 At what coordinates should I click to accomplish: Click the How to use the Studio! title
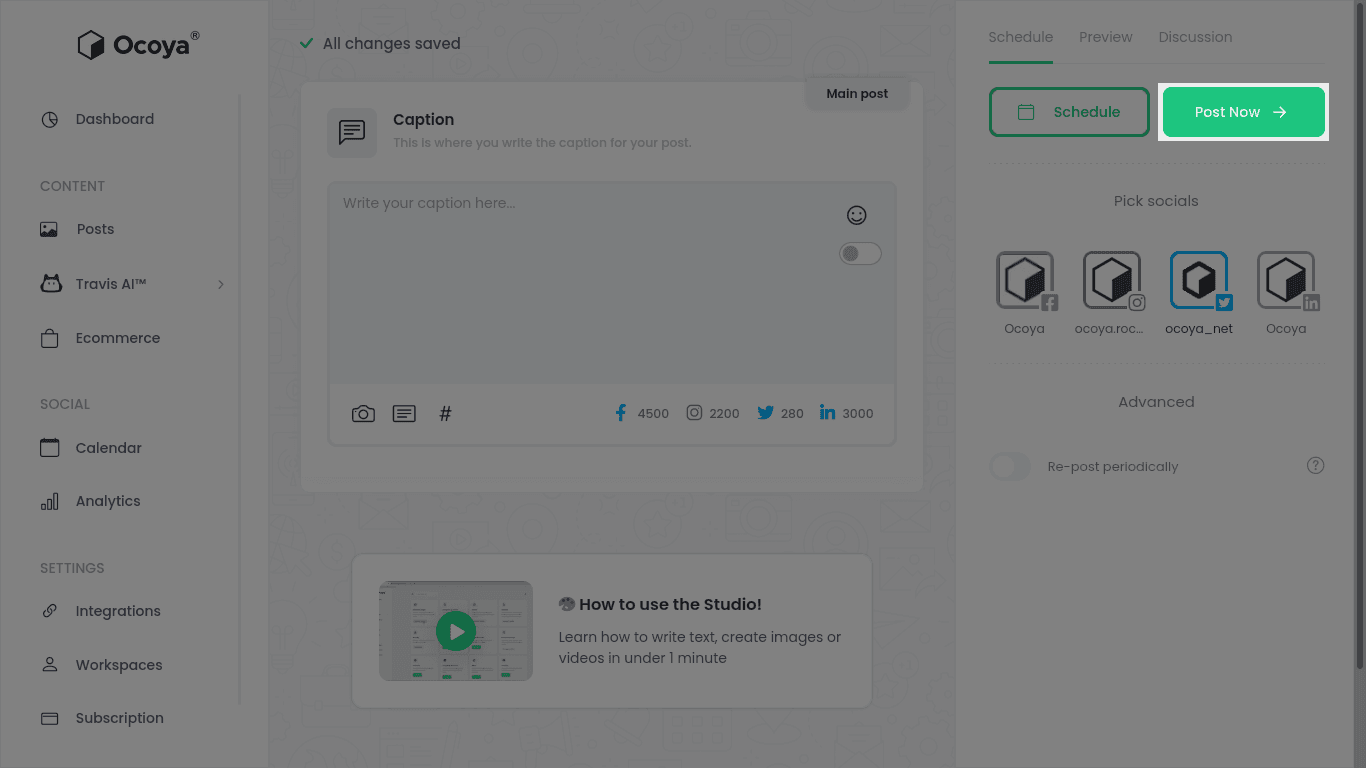670,604
